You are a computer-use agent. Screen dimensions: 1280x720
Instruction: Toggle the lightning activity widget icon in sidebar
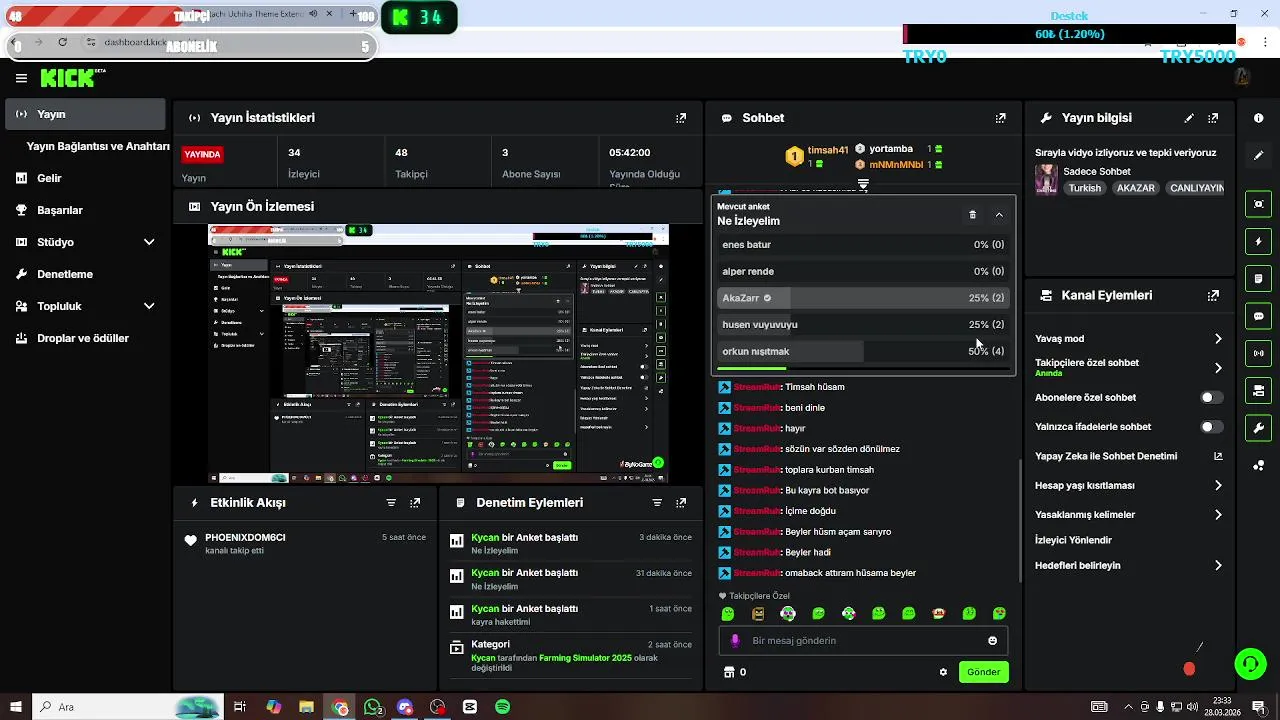(x=1258, y=241)
